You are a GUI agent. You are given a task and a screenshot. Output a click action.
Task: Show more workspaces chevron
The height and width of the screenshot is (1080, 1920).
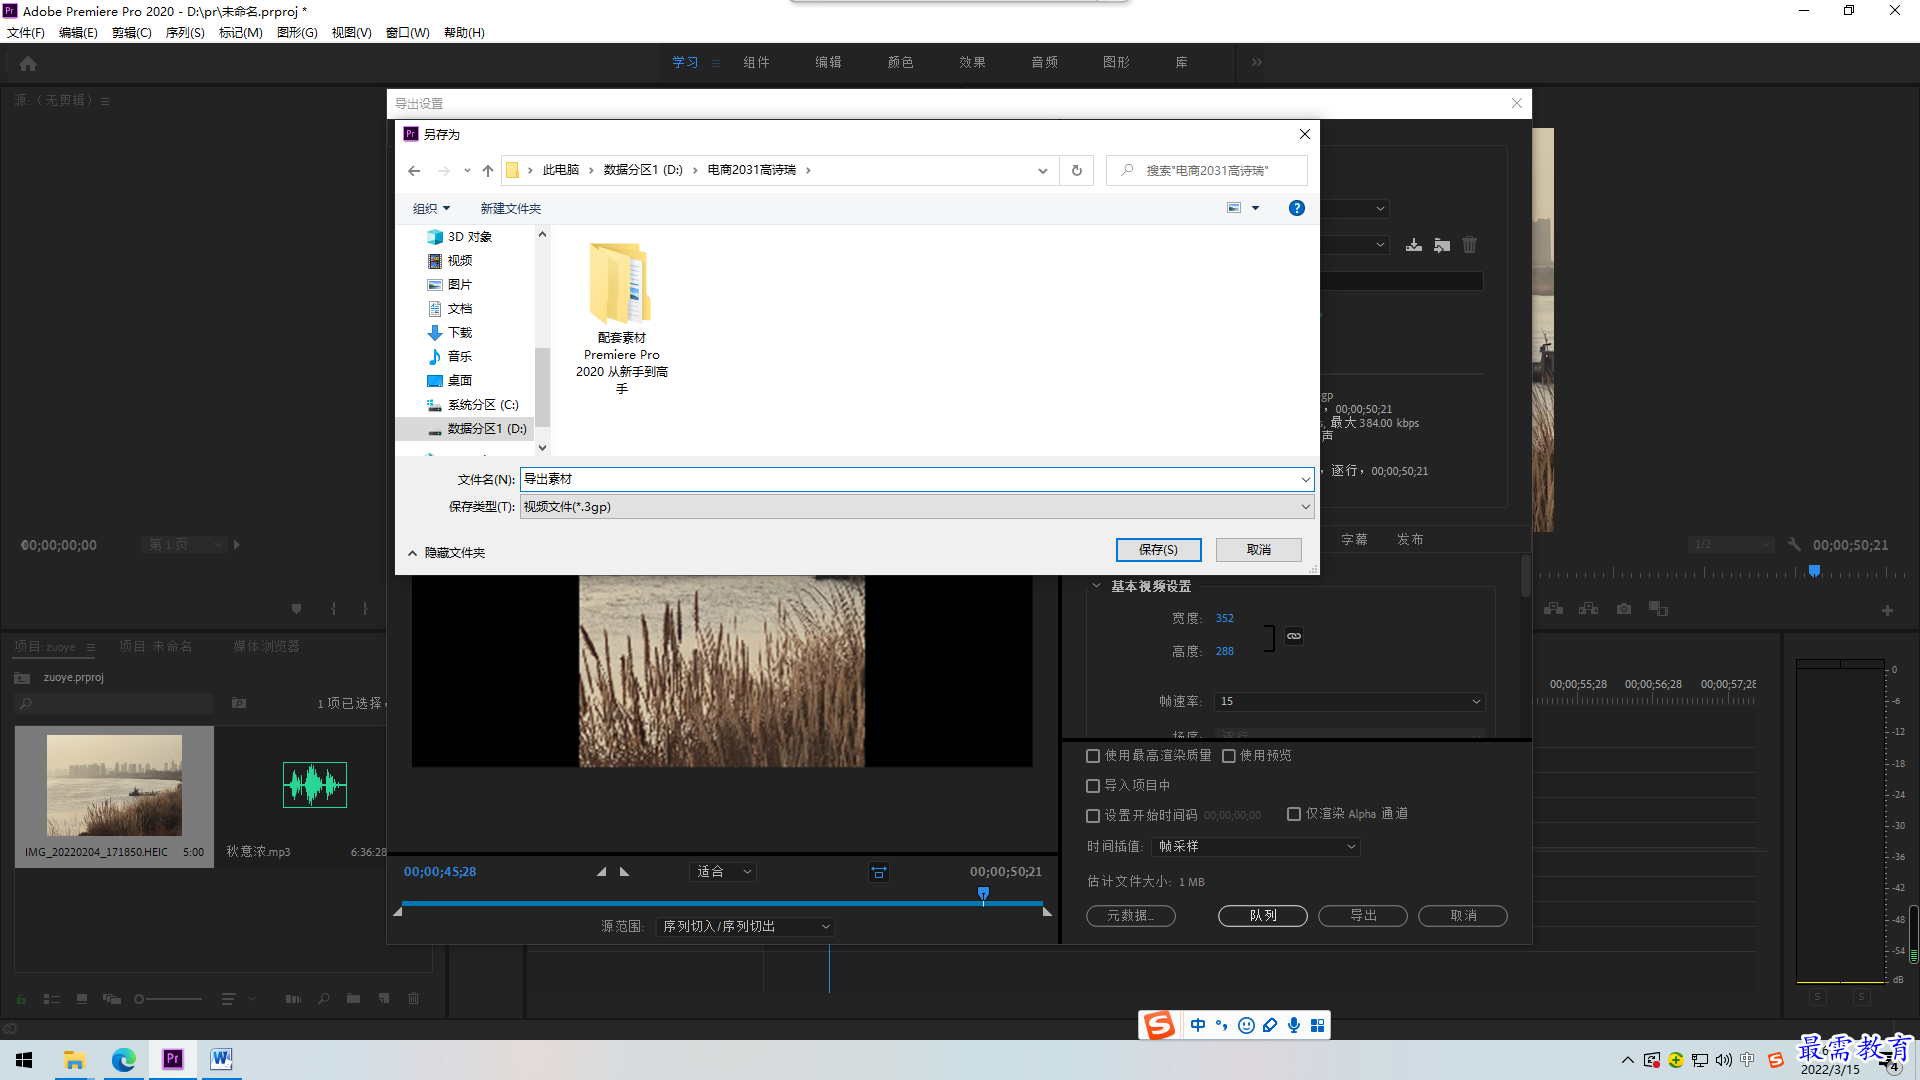pos(1256,63)
